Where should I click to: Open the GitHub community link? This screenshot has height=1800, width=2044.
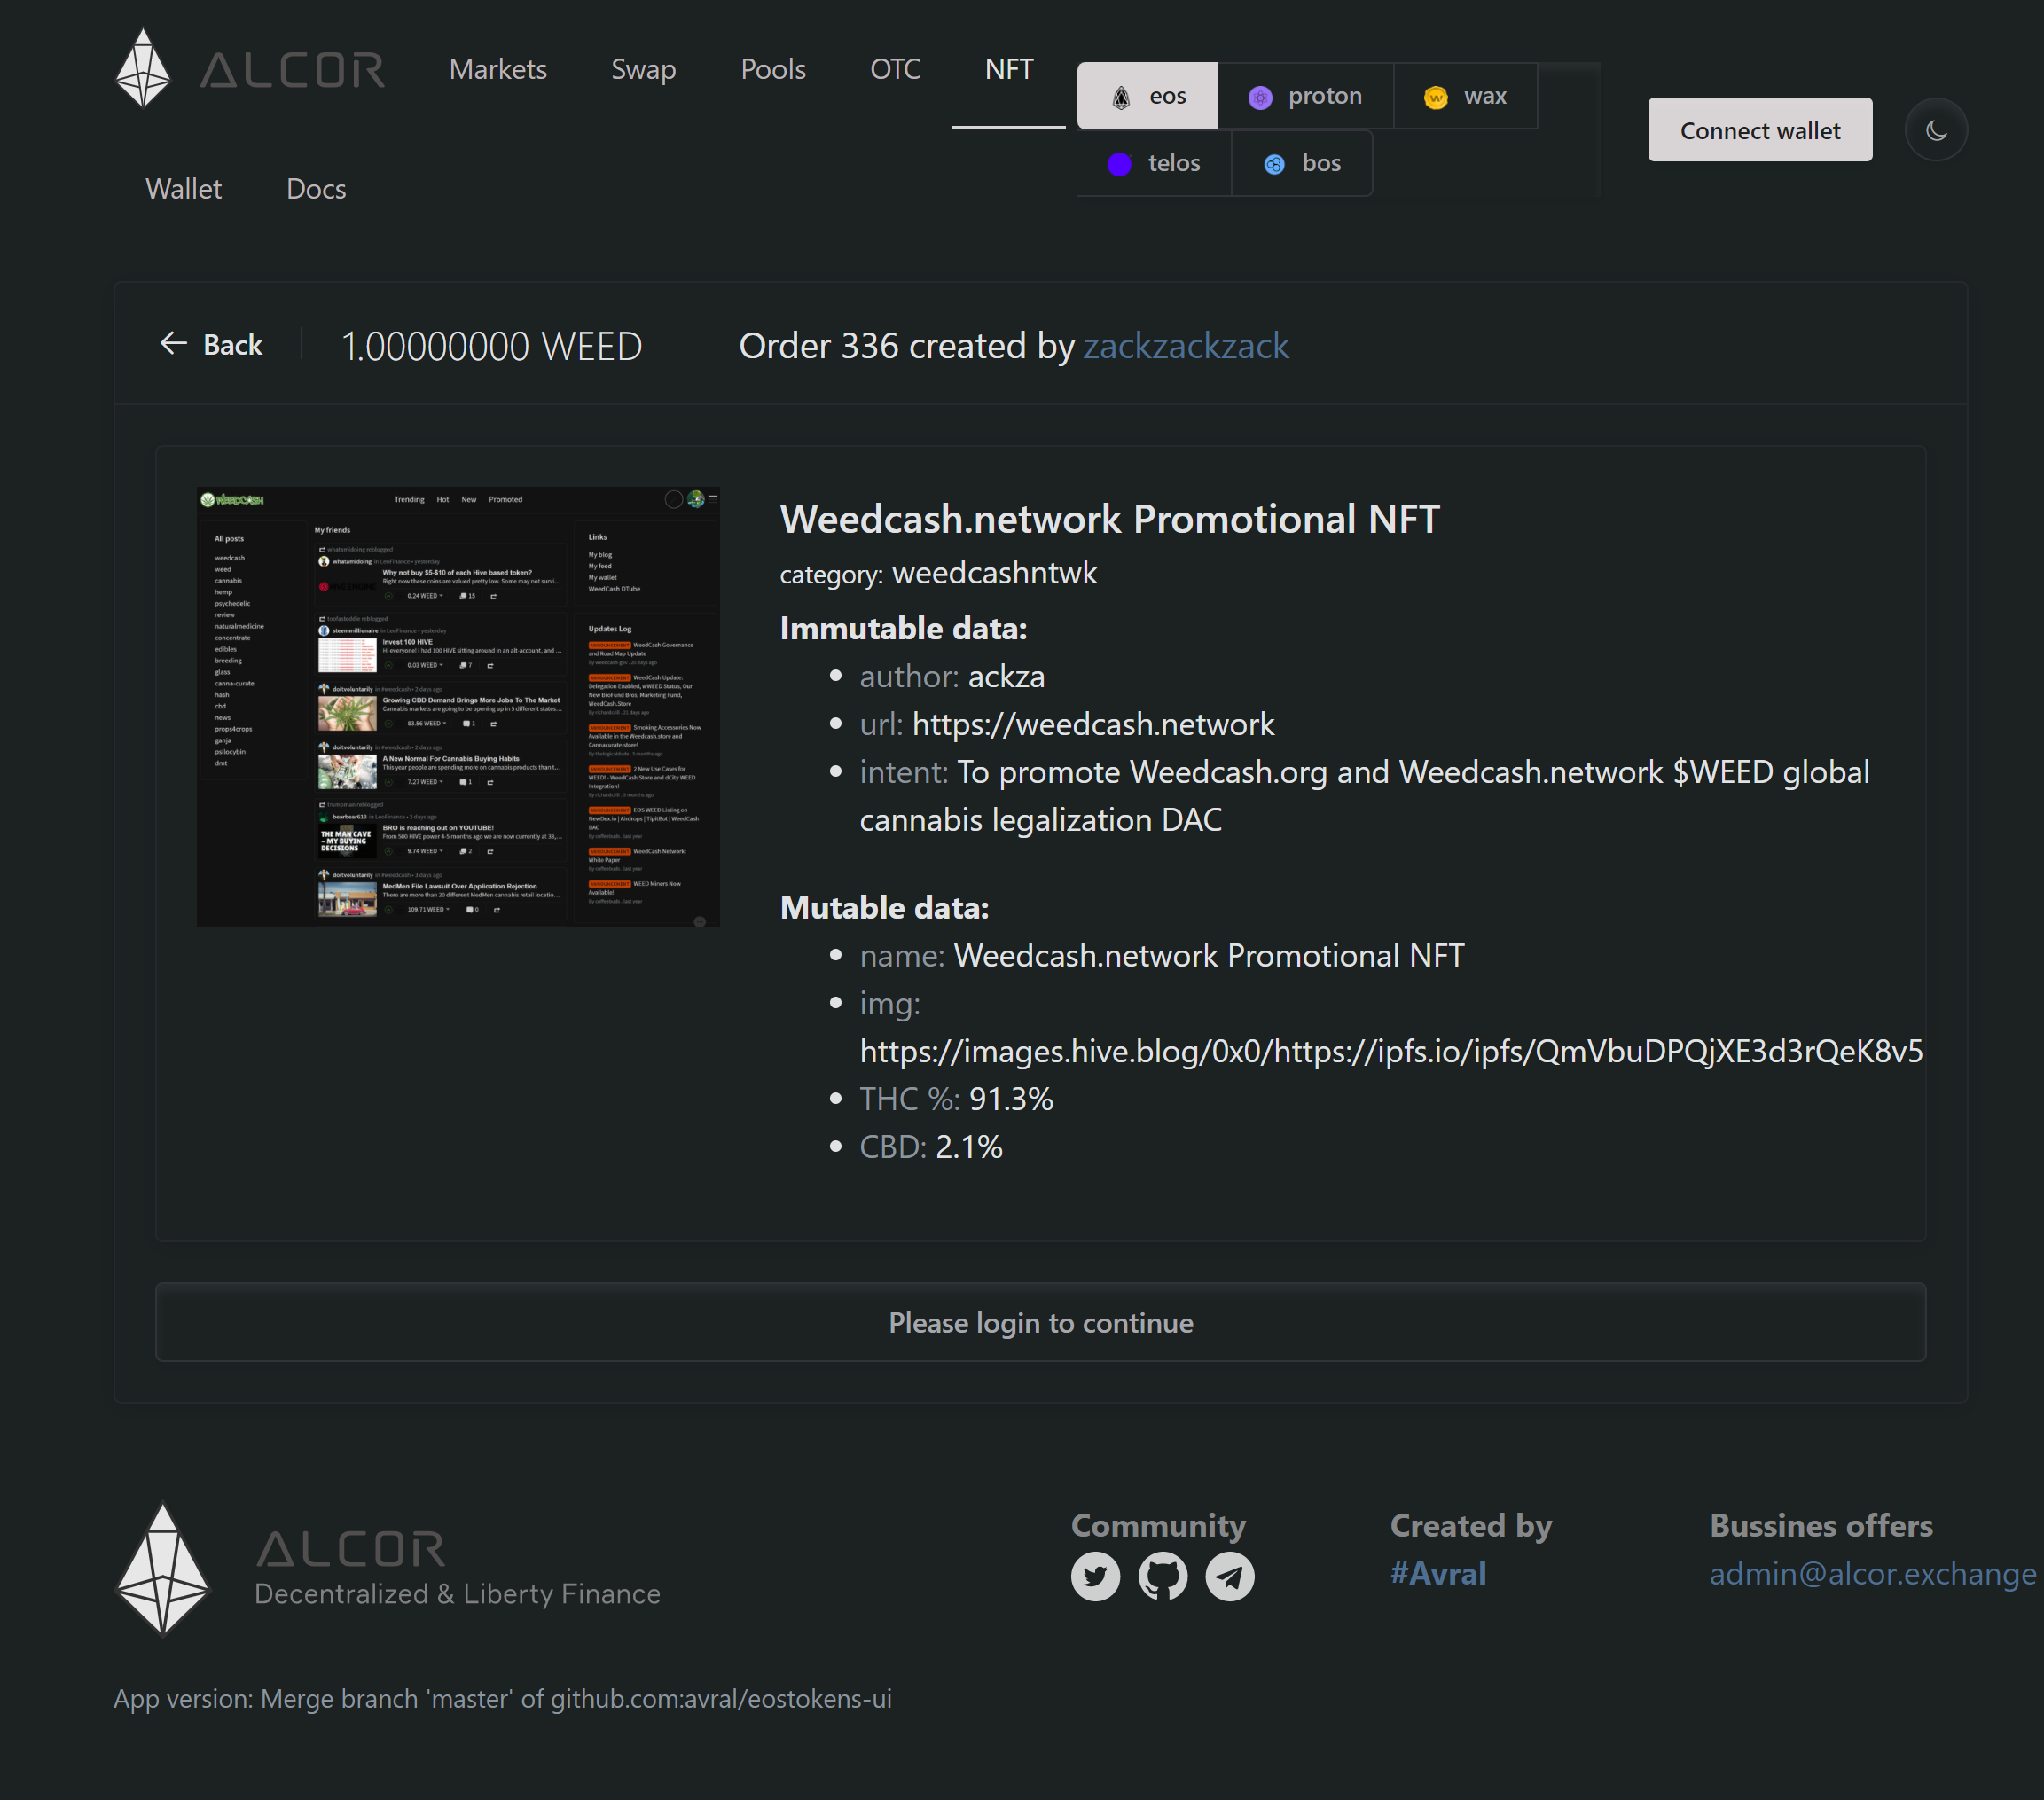[1162, 1577]
